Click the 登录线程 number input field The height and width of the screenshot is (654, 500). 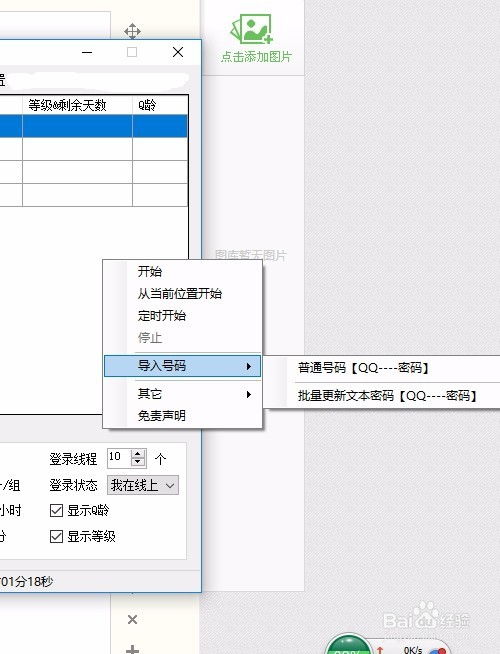119,458
